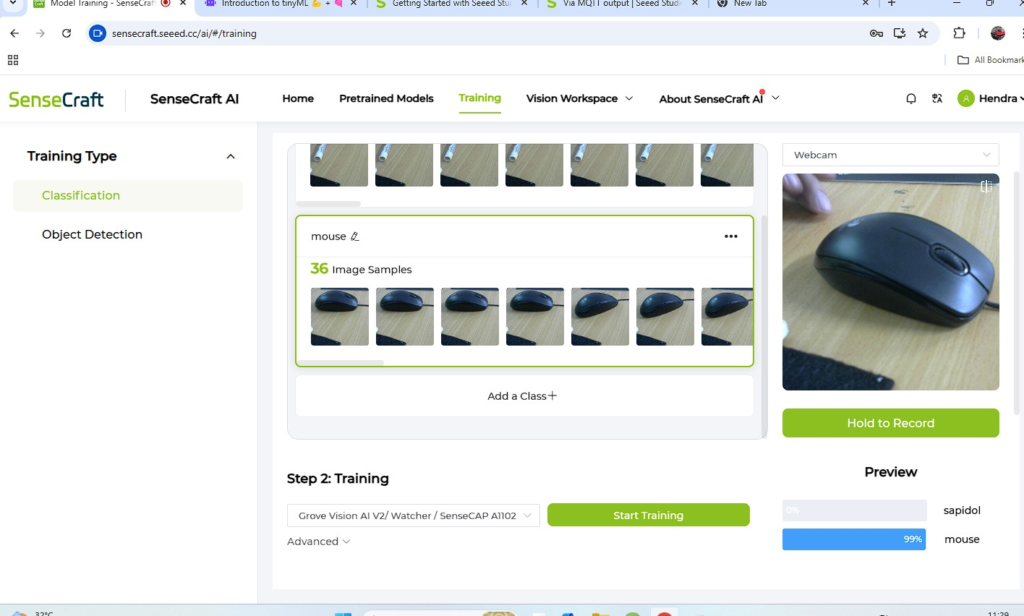Open the notifications bell
Image resolution: width=1024 pixels, height=616 pixels.
point(911,99)
